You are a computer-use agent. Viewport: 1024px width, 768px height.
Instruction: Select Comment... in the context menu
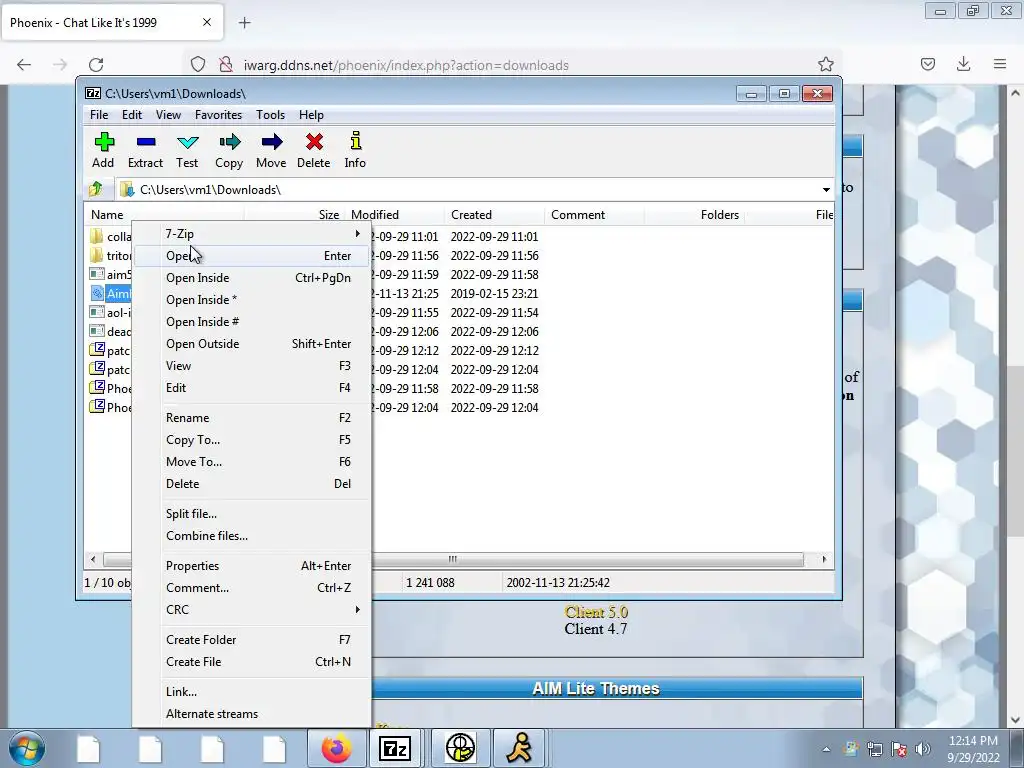tap(252, 588)
